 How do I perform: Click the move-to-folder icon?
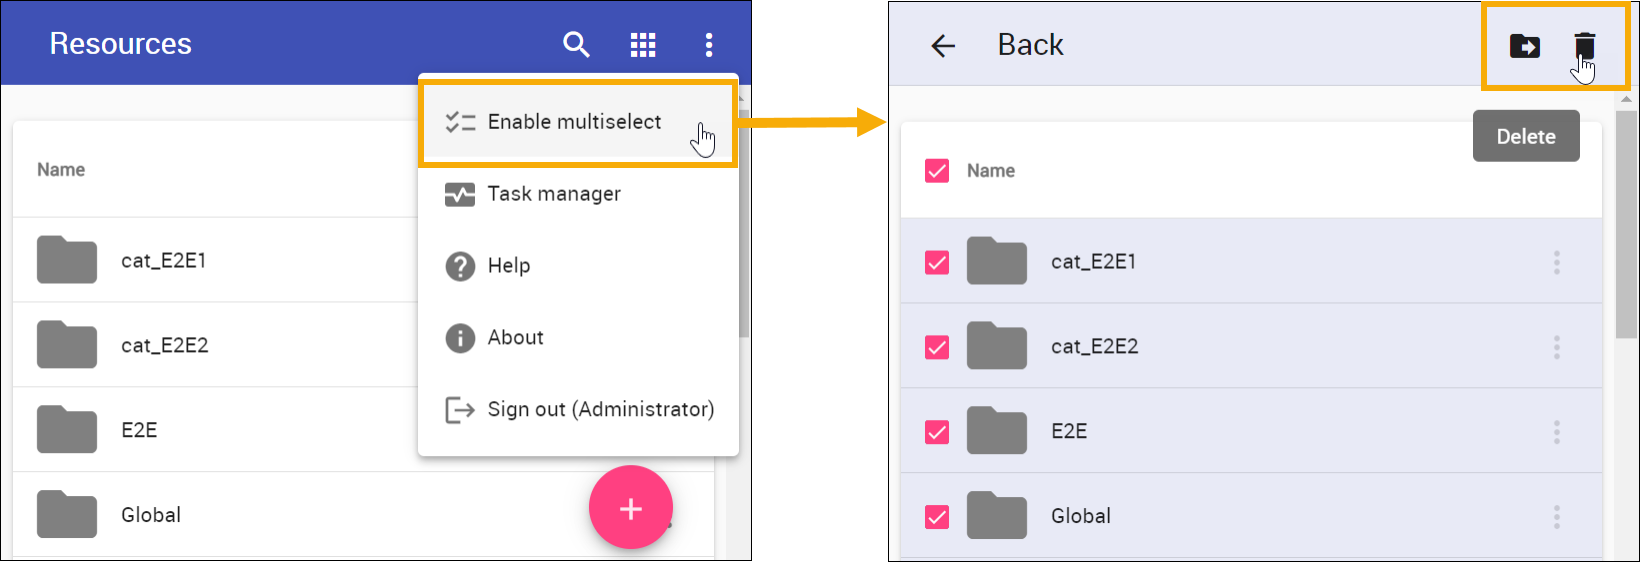1524,46
